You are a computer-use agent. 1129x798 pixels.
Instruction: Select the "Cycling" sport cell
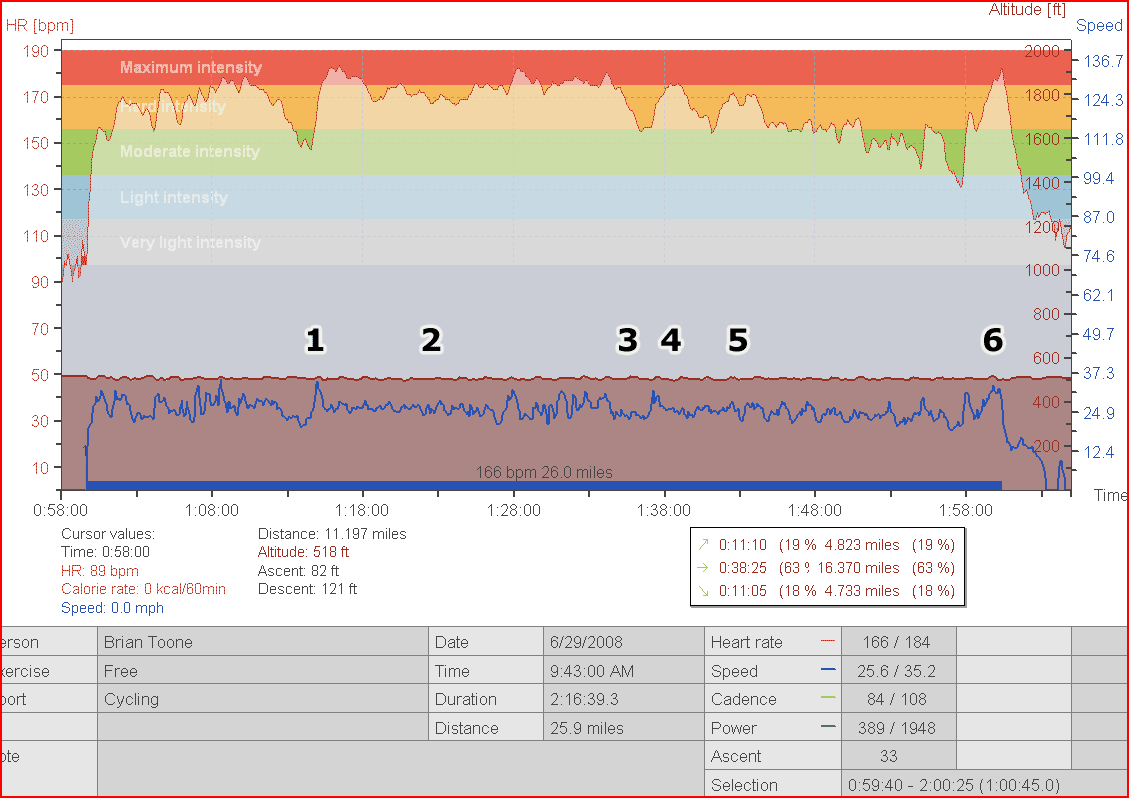coord(263,699)
